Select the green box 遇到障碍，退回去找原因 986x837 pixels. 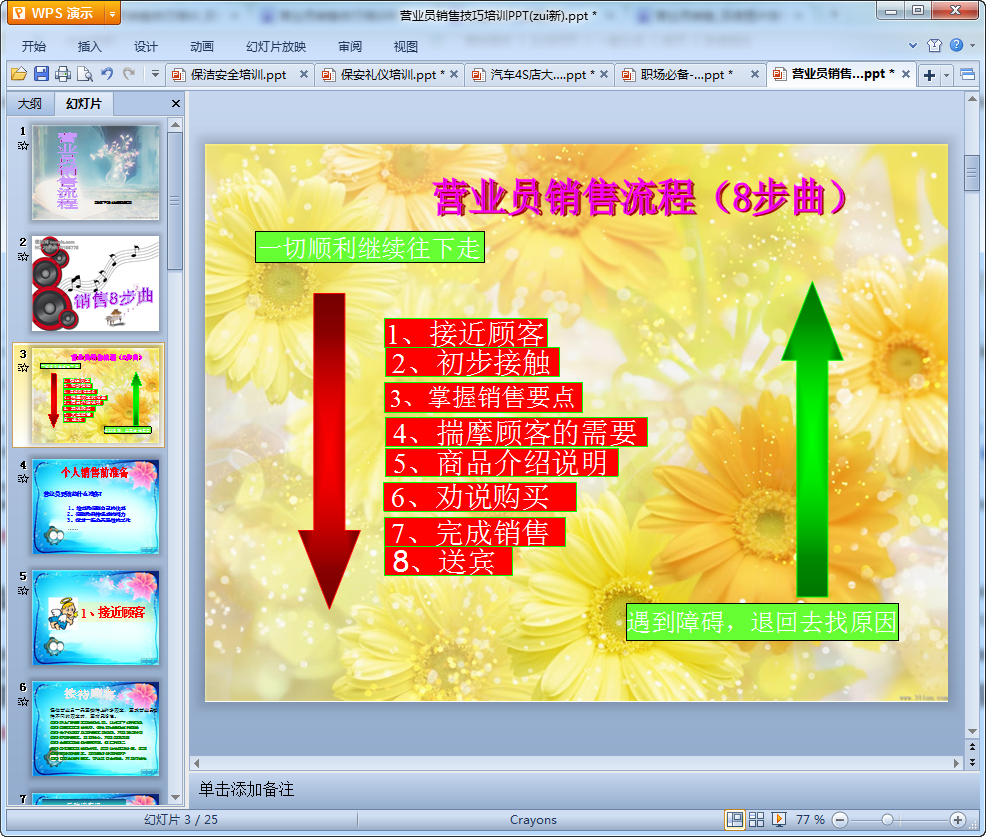point(762,623)
